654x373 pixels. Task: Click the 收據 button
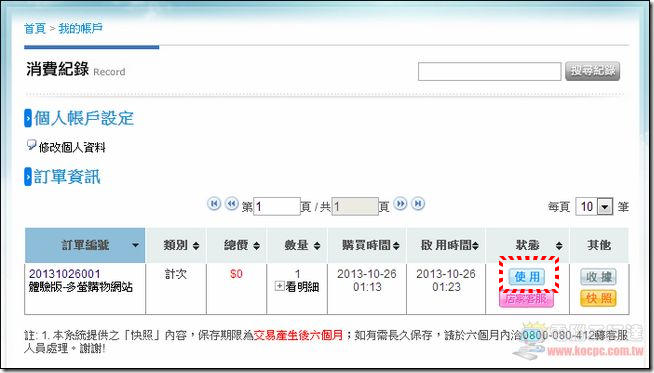[599, 277]
